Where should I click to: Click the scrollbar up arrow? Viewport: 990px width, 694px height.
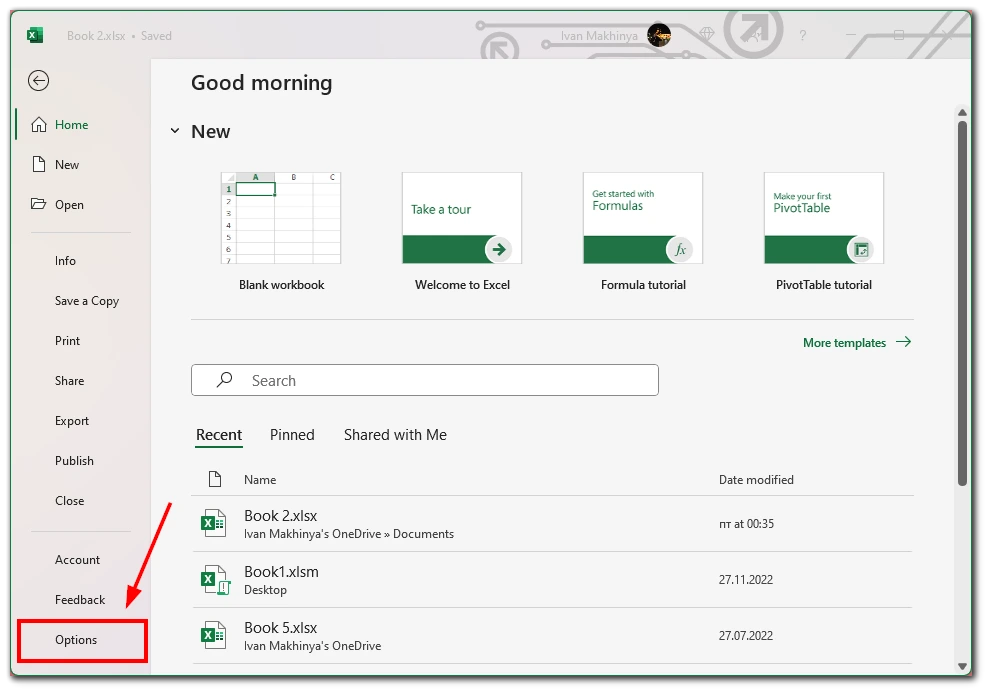point(962,112)
